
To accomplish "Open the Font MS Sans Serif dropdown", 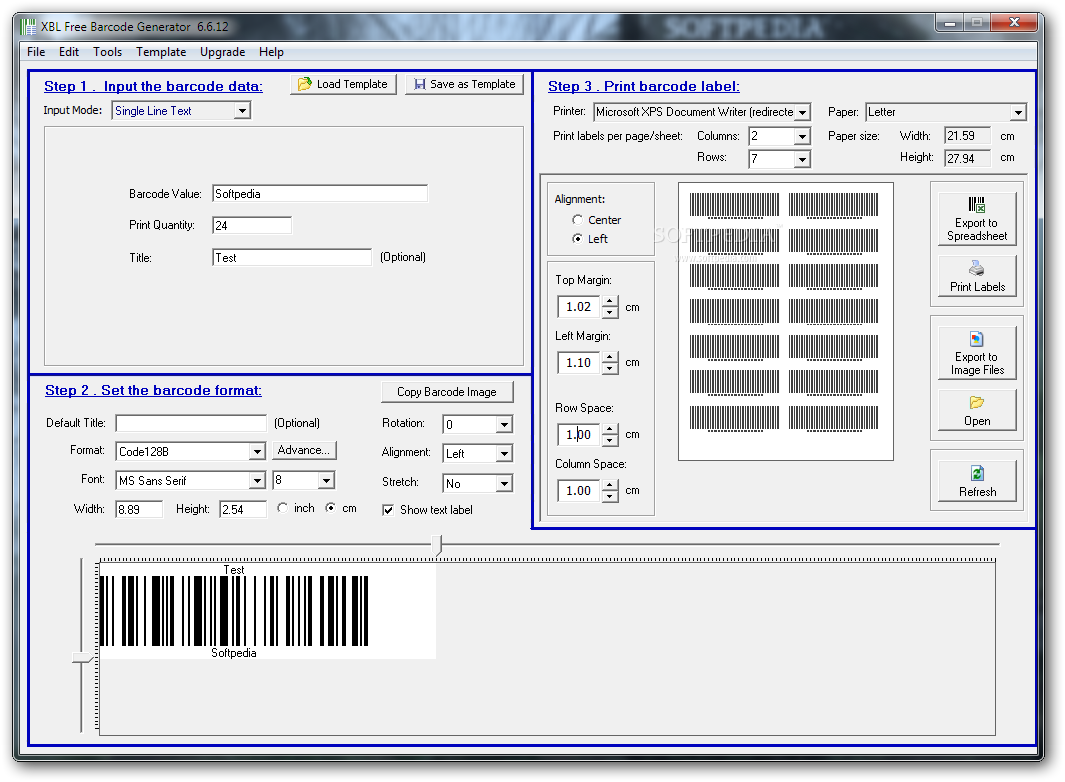I will point(257,480).
